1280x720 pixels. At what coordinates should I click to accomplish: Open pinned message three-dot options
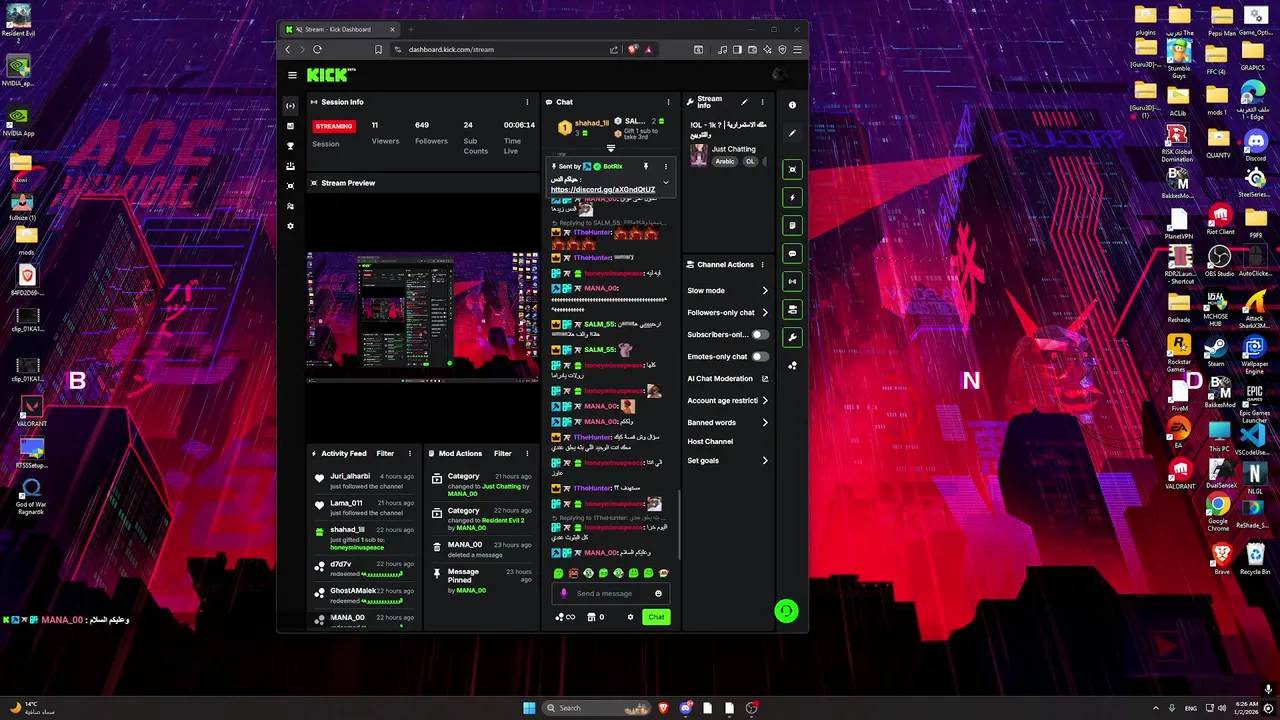click(x=666, y=166)
